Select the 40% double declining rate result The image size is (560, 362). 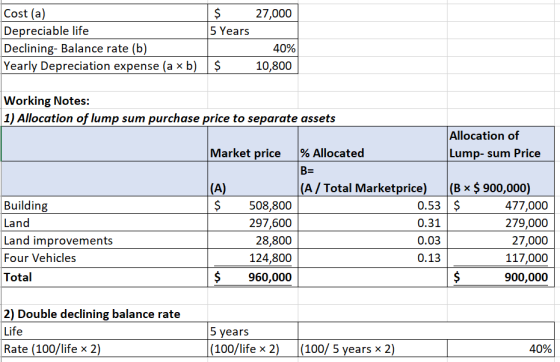[x=501, y=348]
